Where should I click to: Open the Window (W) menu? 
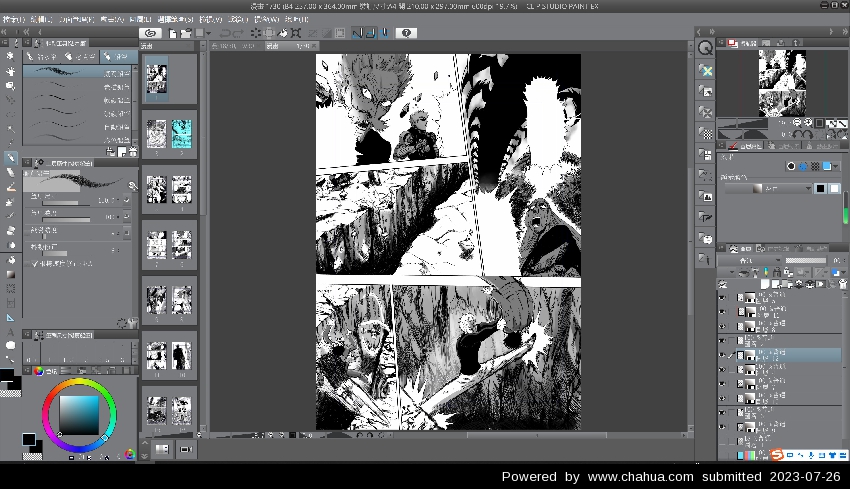click(267, 19)
